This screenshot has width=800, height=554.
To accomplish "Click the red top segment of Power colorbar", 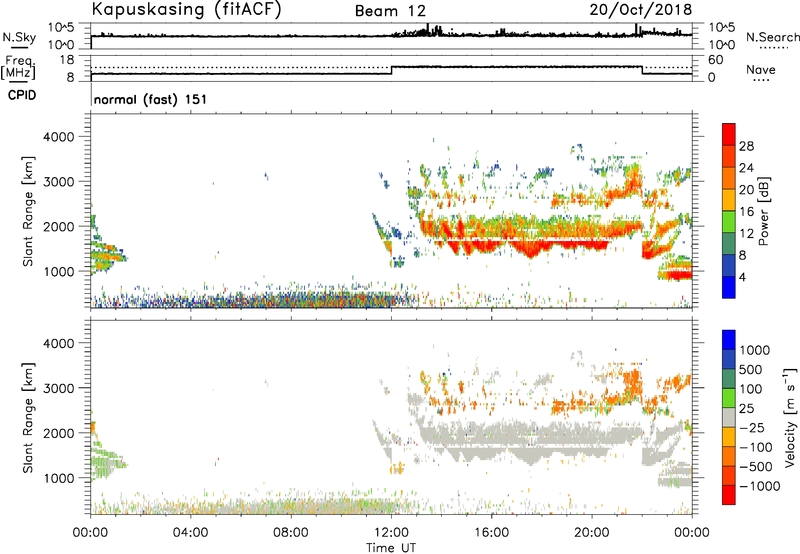I will pyautogui.click(x=729, y=134).
